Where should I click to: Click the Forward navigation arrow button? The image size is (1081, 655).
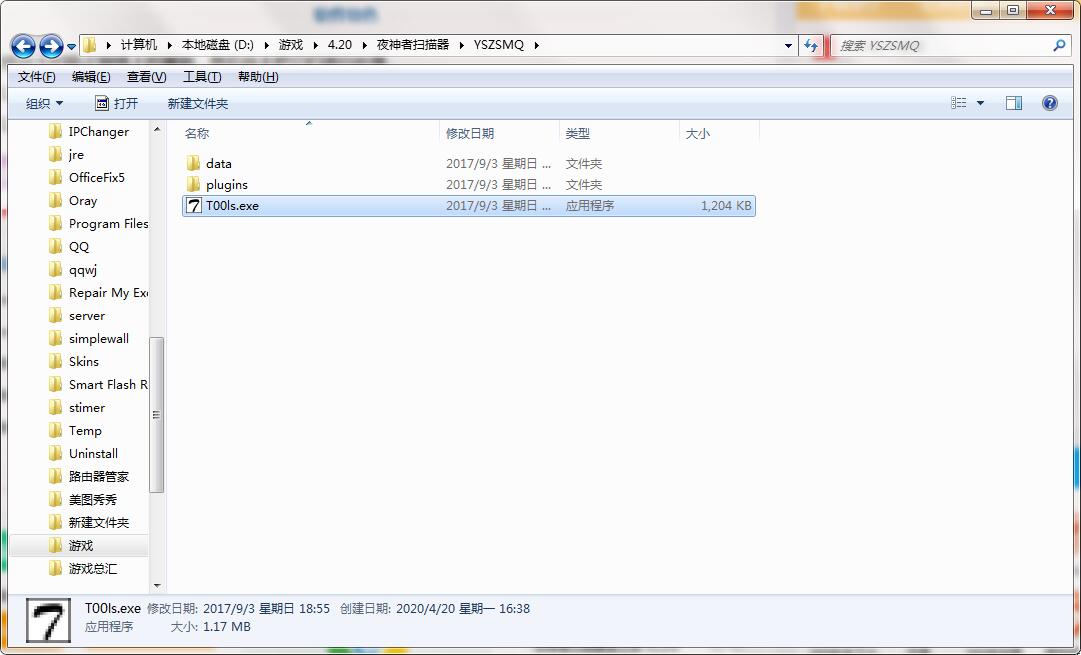51,46
